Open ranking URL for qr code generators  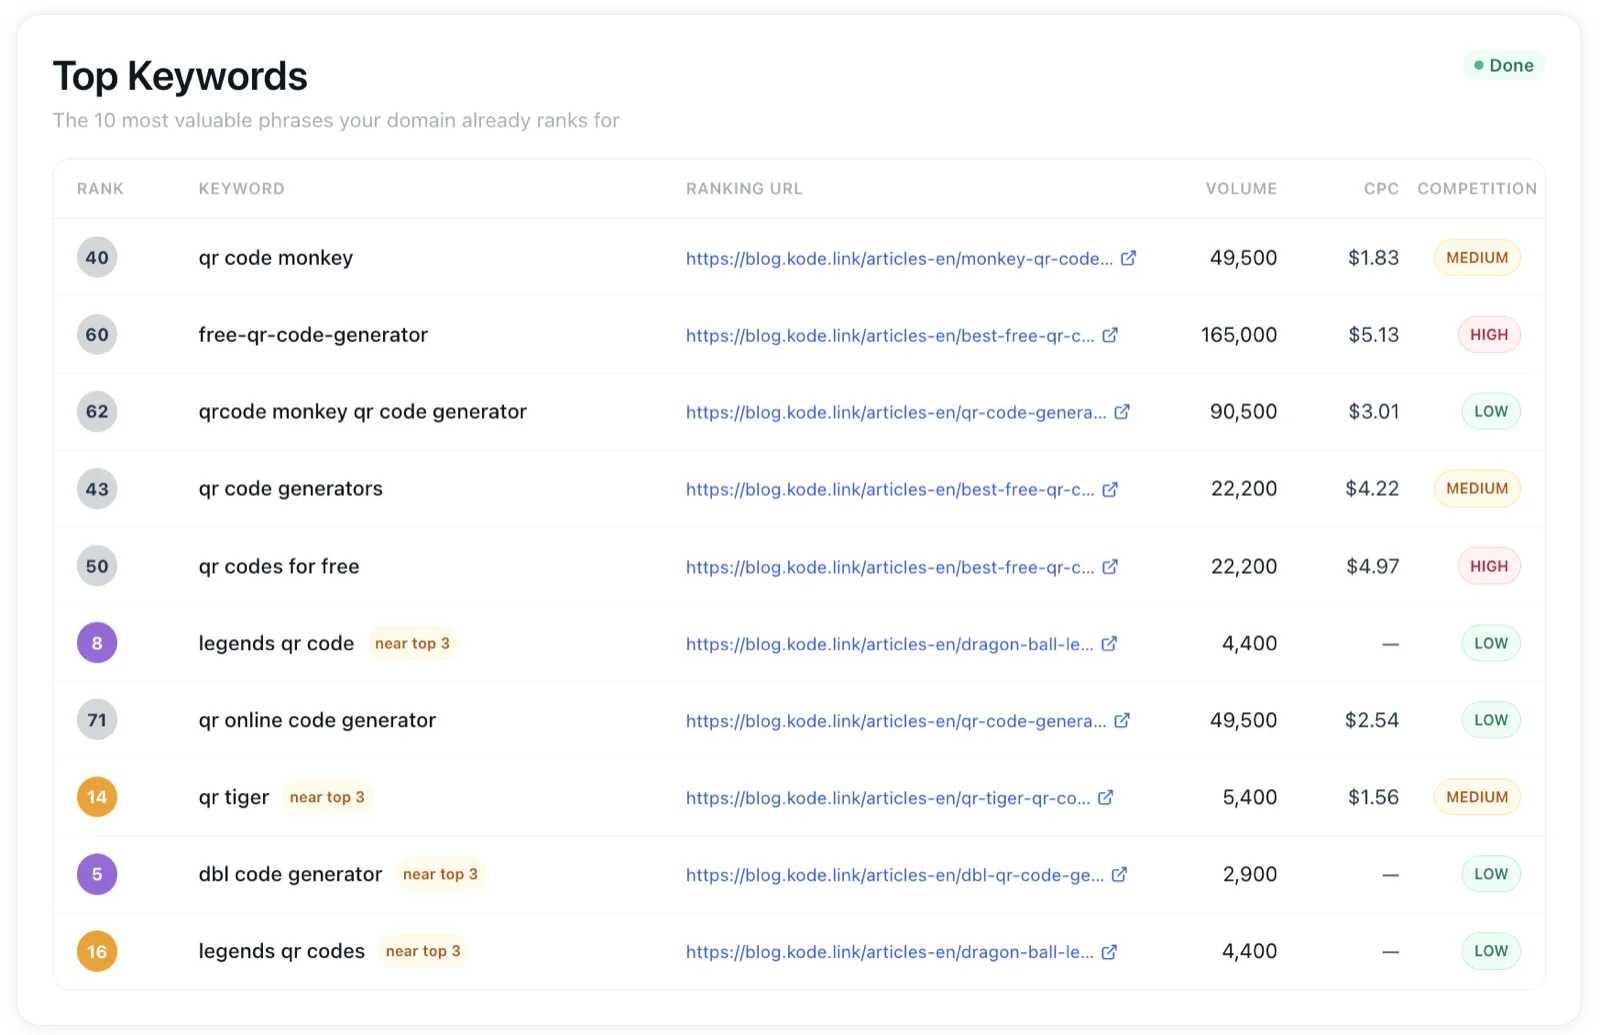click(890, 489)
